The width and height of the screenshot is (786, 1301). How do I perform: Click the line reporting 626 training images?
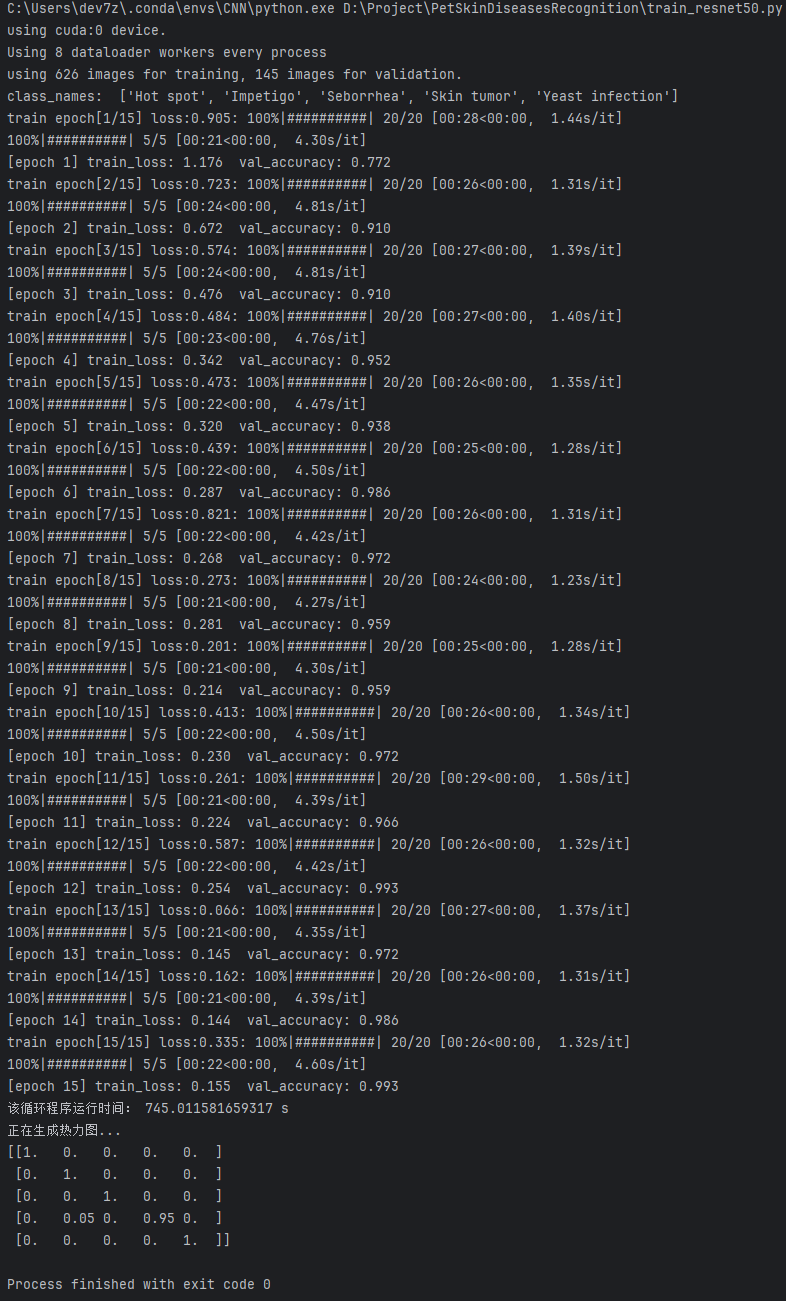coord(234,74)
